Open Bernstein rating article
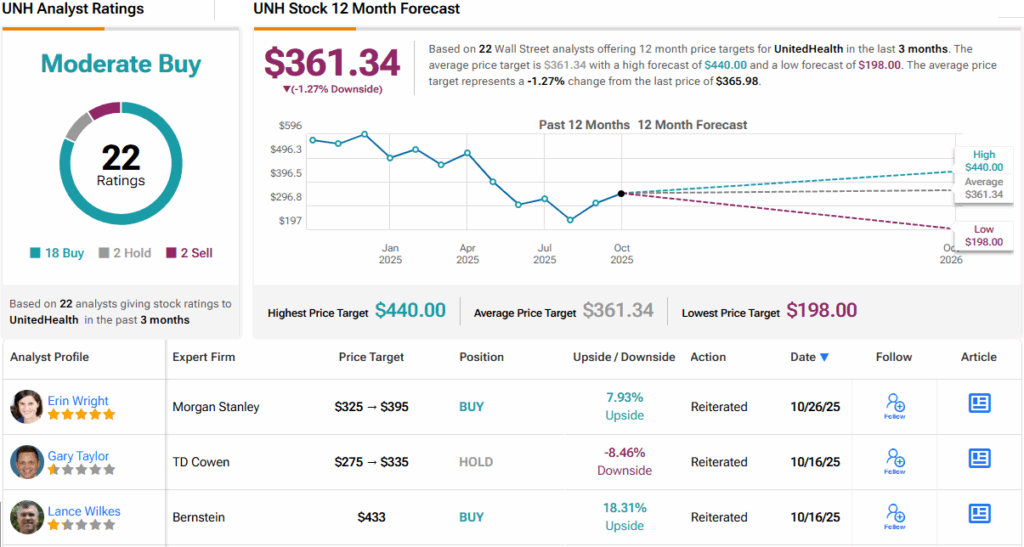This screenshot has width=1024, height=547. (x=979, y=514)
